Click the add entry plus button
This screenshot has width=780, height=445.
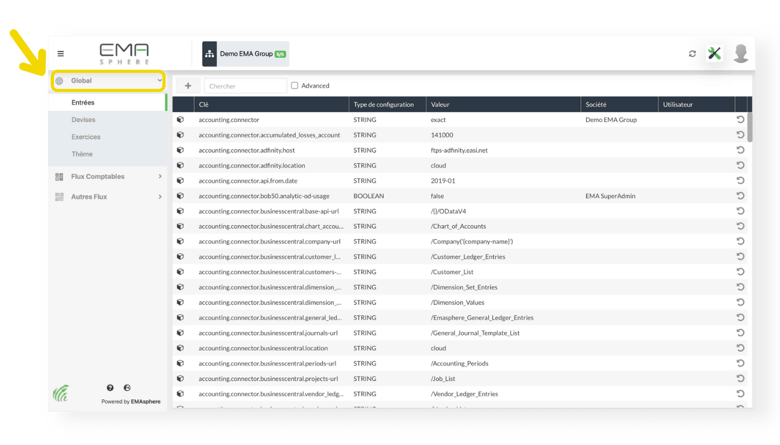pos(188,86)
